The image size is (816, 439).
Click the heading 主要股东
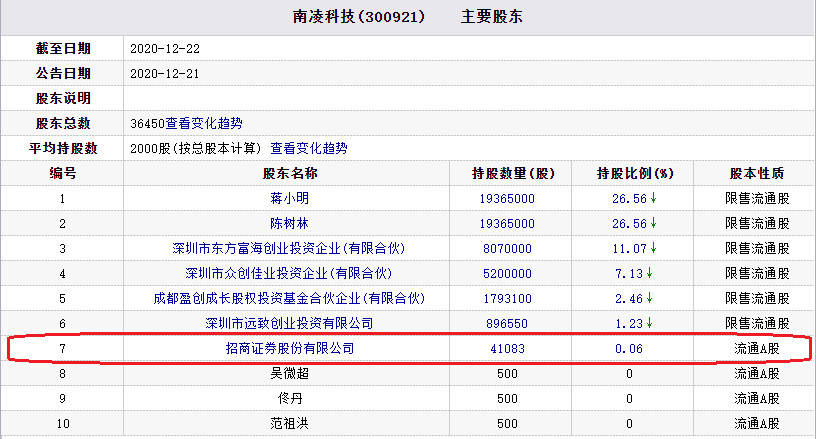click(x=491, y=17)
